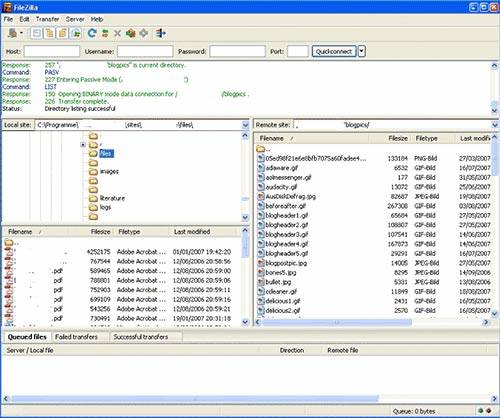Expand the tree node with plus sign
500x418 pixels.
tap(83, 145)
